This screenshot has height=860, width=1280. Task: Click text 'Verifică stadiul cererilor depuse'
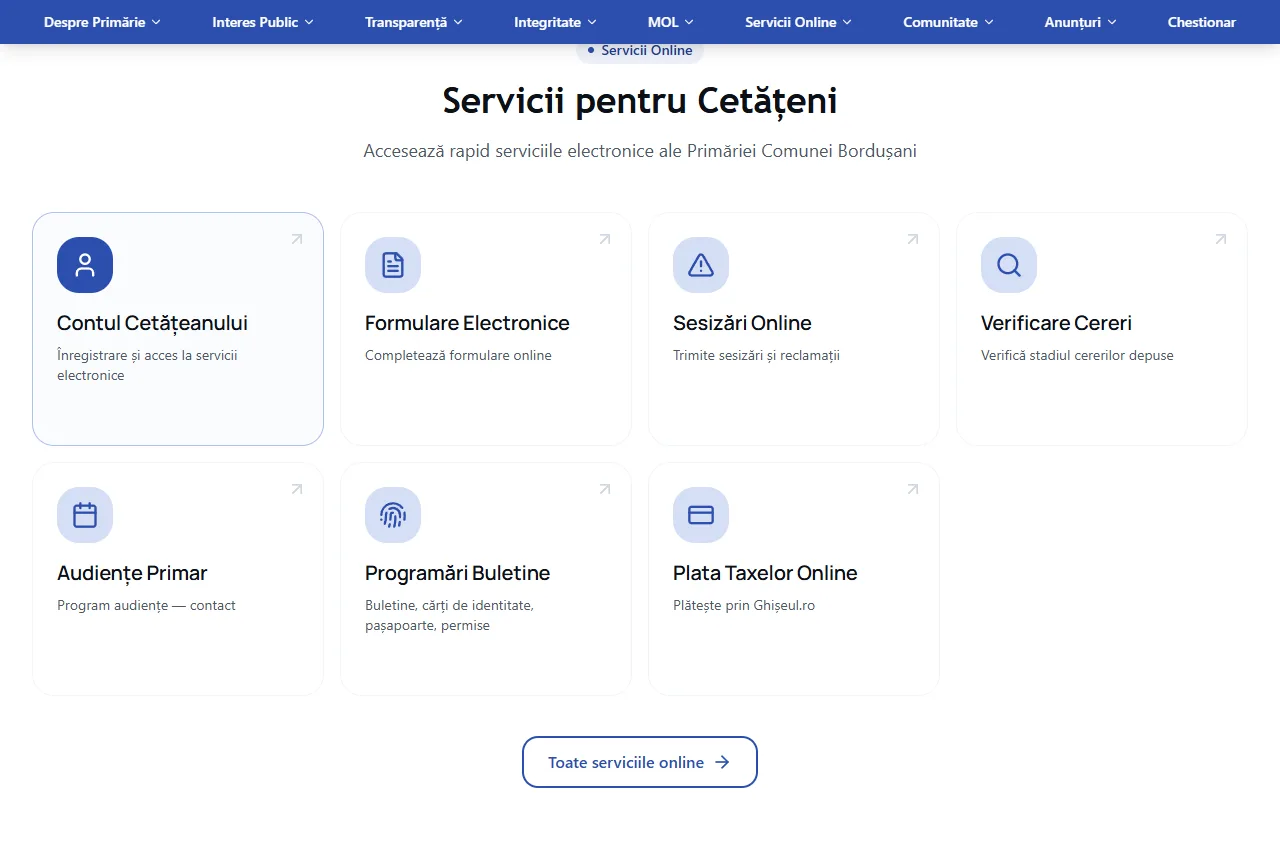(x=1077, y=355)
